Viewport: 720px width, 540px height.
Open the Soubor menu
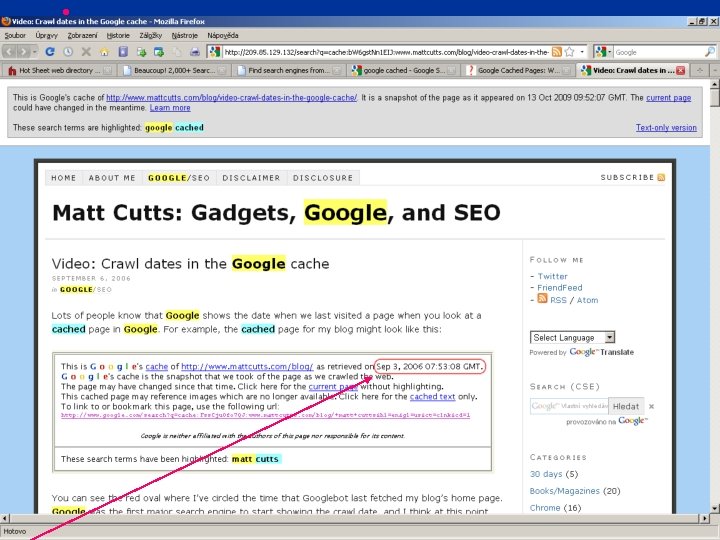15,35
